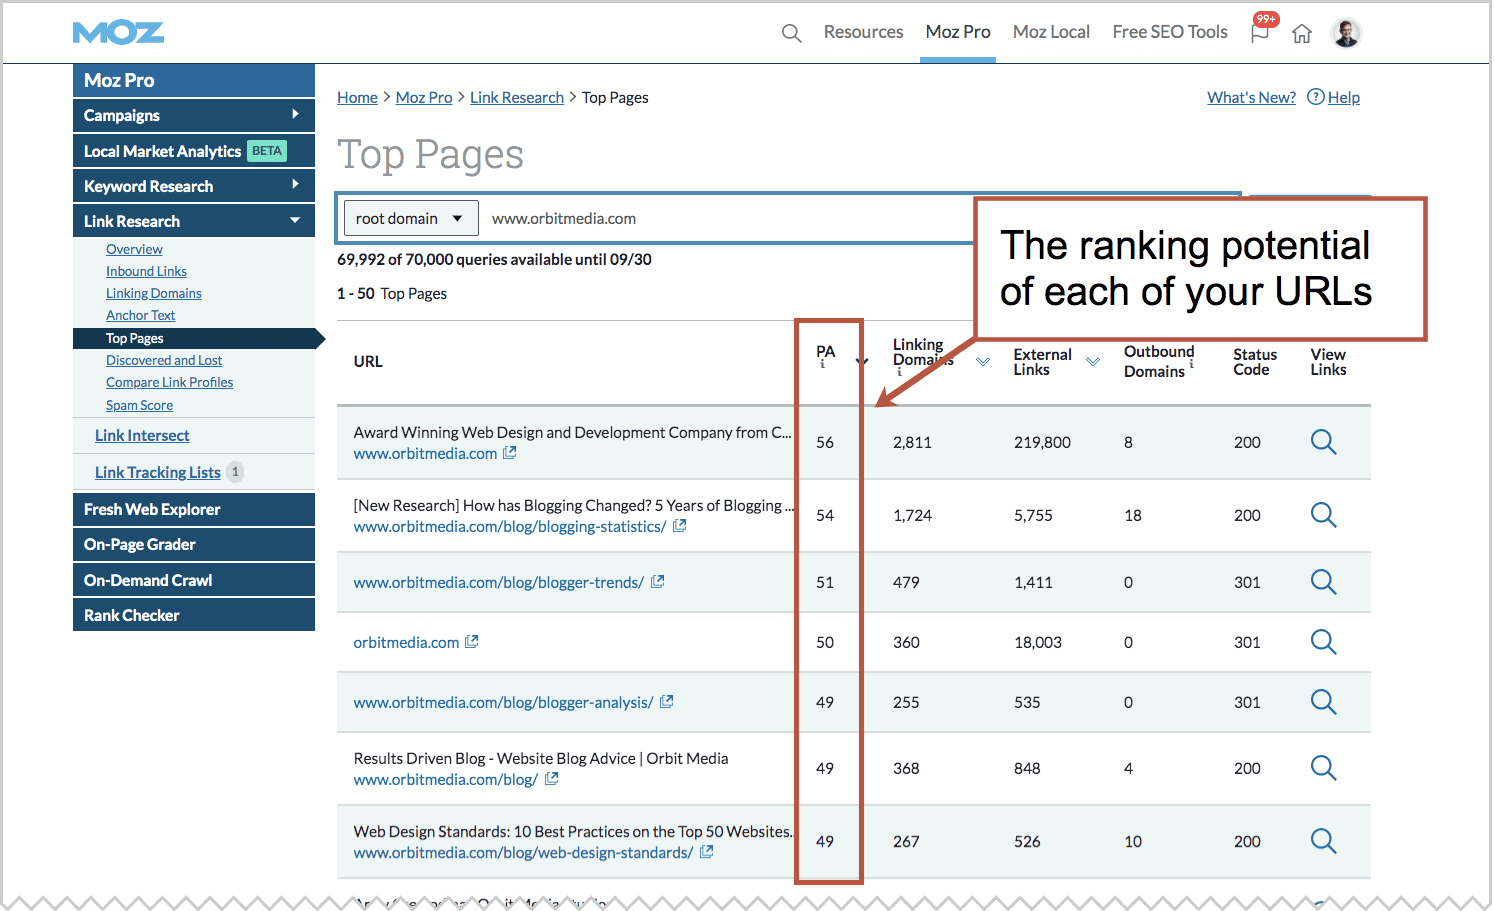Expand the Keyword Research sidebar menu
1494x911 pixels.
[x=194, y=186]
